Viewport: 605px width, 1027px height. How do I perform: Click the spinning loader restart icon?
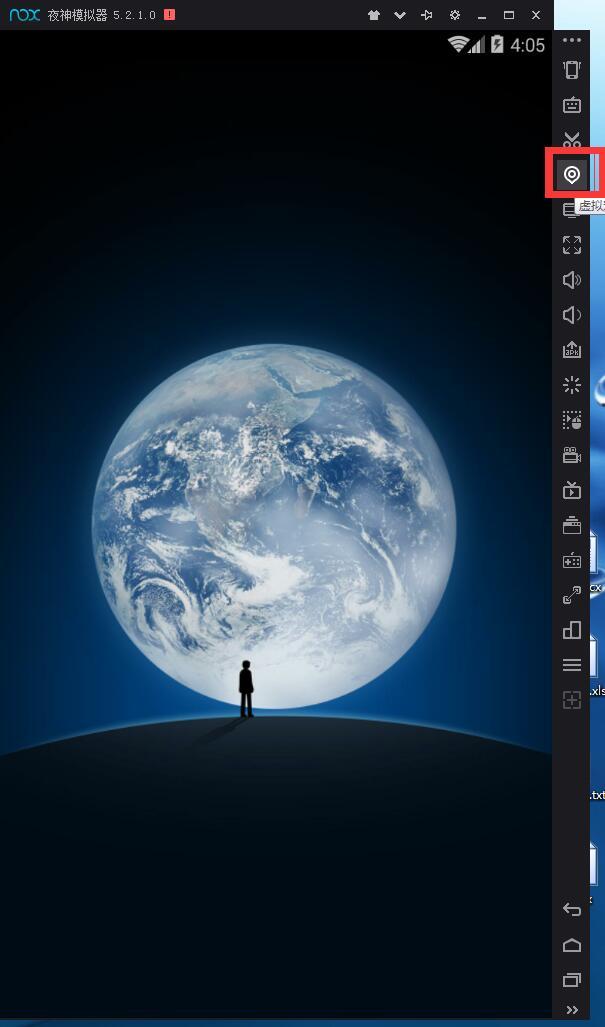[572, 385]
